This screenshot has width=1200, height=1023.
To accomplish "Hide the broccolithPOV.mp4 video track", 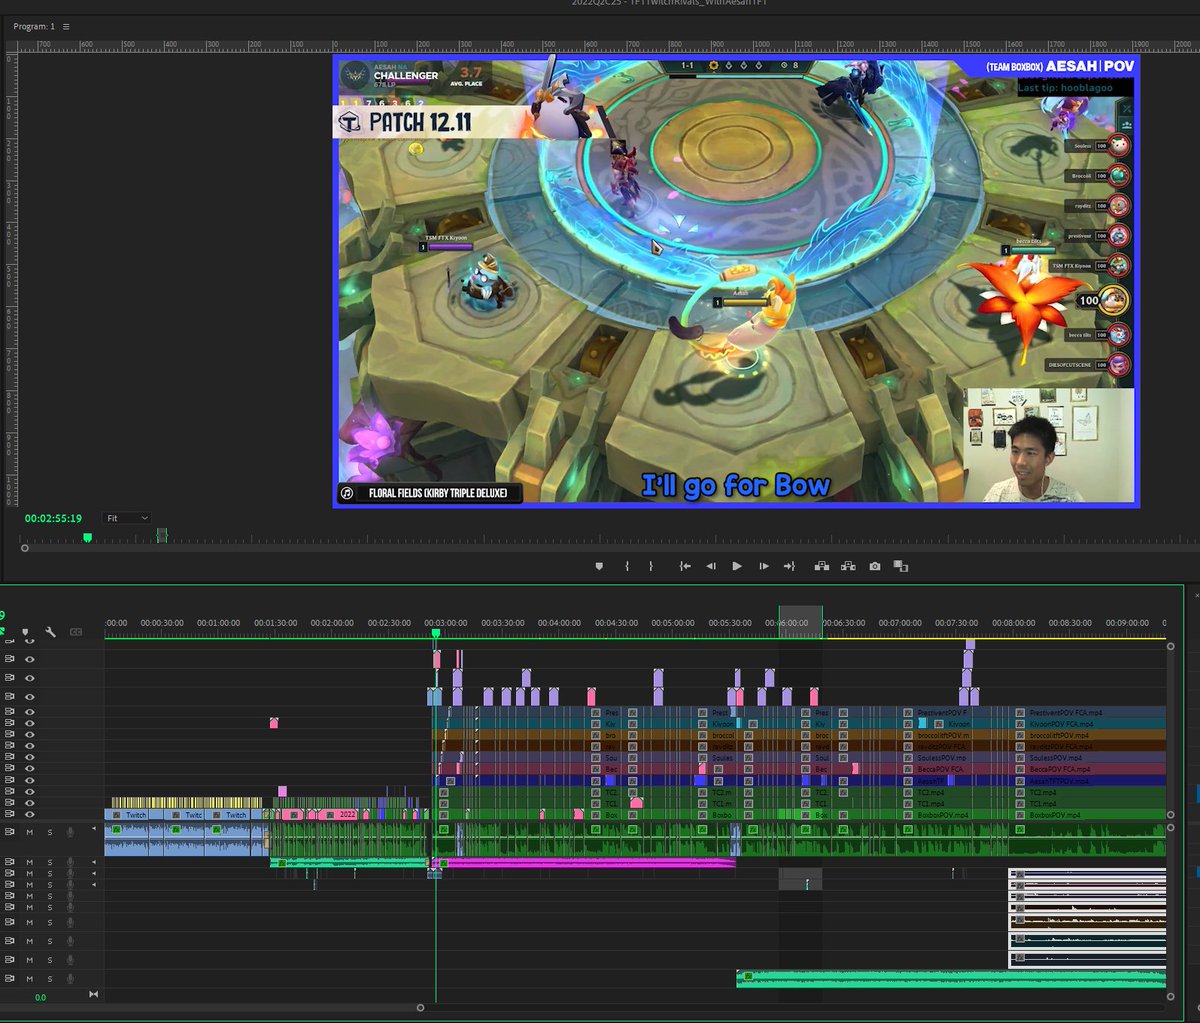I will (x=30, y=735).
